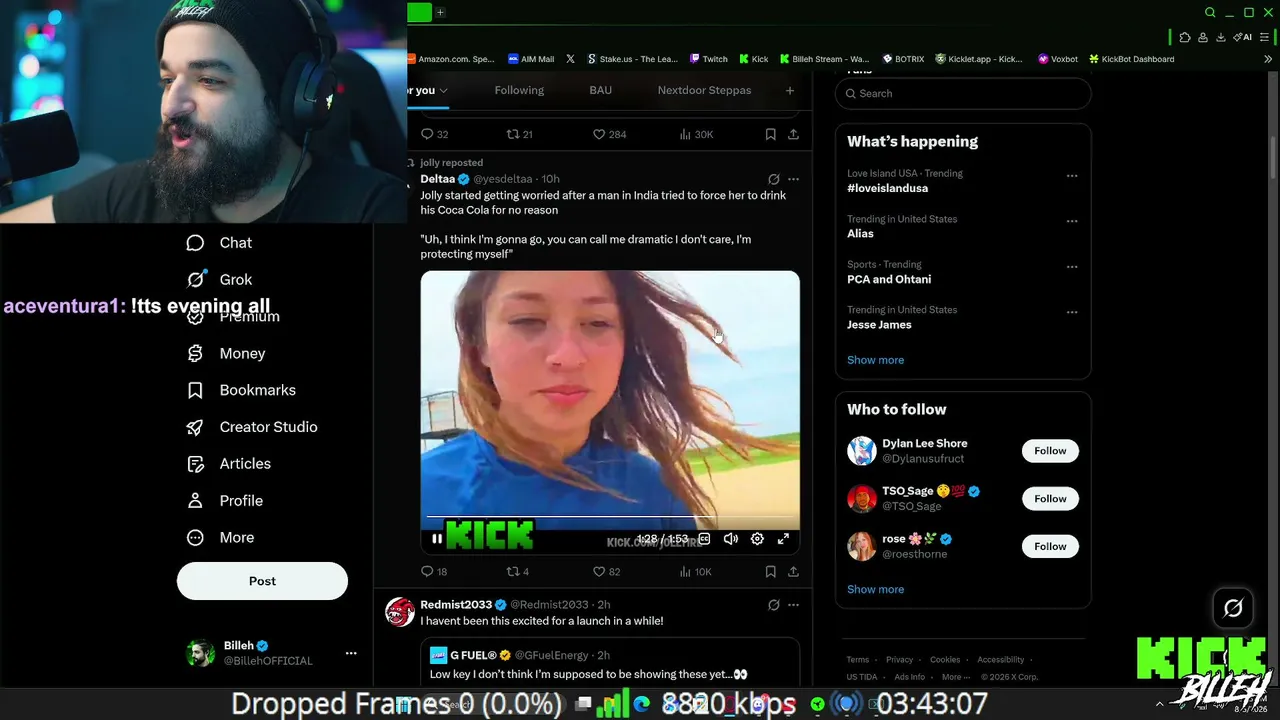Repost the Deltaa post
Viewport: 1280px width, 720px height.
click(517, 571)
